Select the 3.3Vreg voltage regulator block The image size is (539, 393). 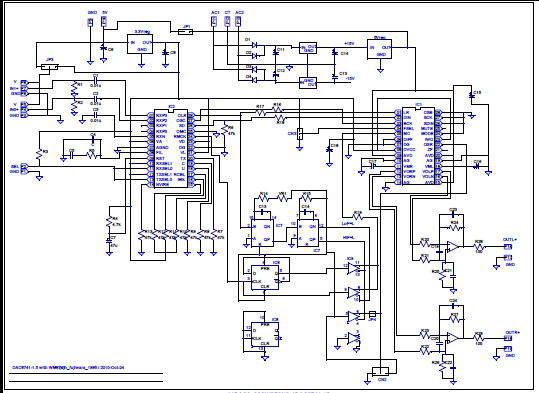[140, 44]
